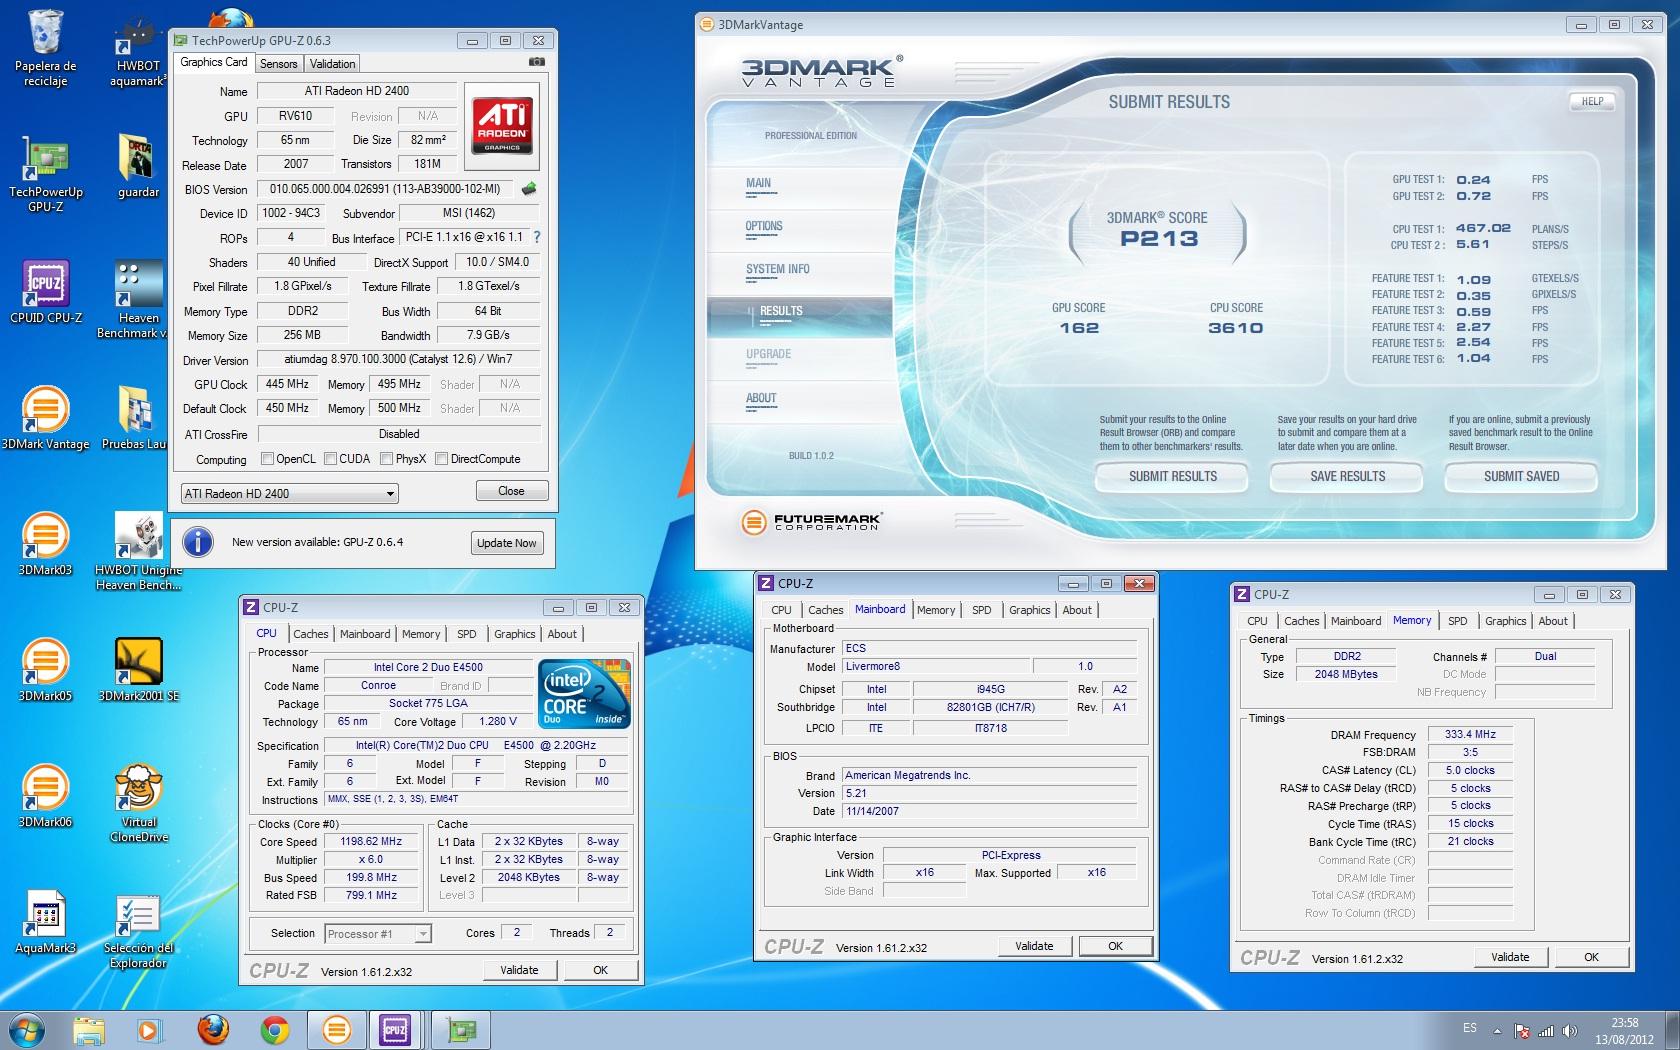Click SAVE RESULTS button

click(x=1347, y=477)
